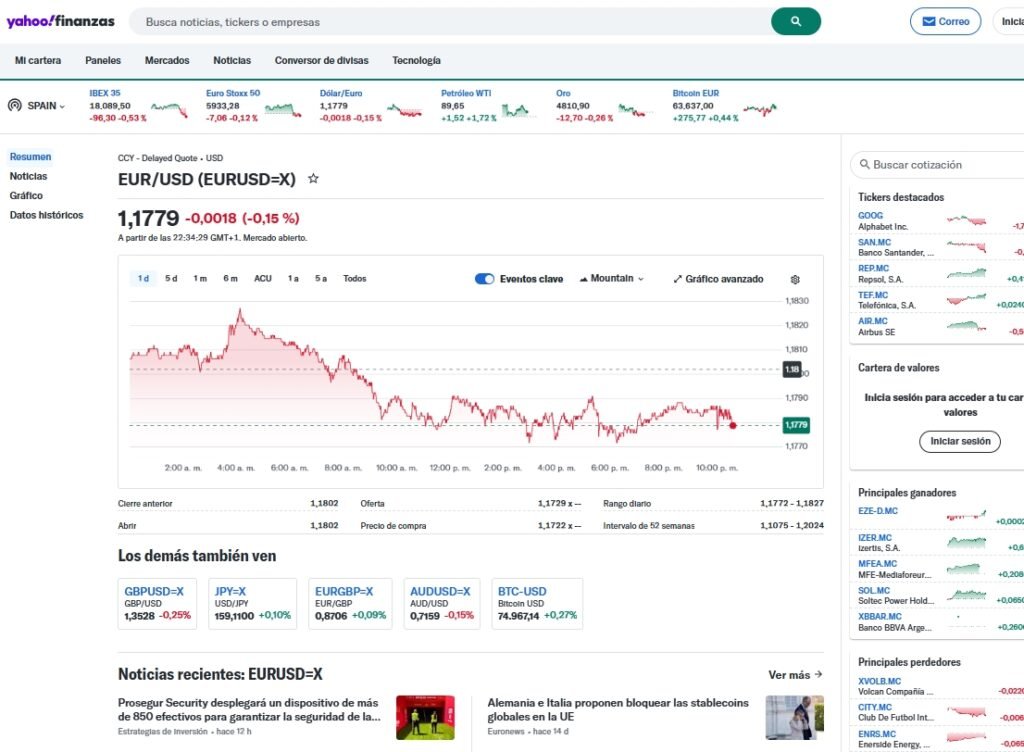Open Conversor de divisas menu
Image resolution: width=1024 pixels, height=752 pixels.
[321, 60]
